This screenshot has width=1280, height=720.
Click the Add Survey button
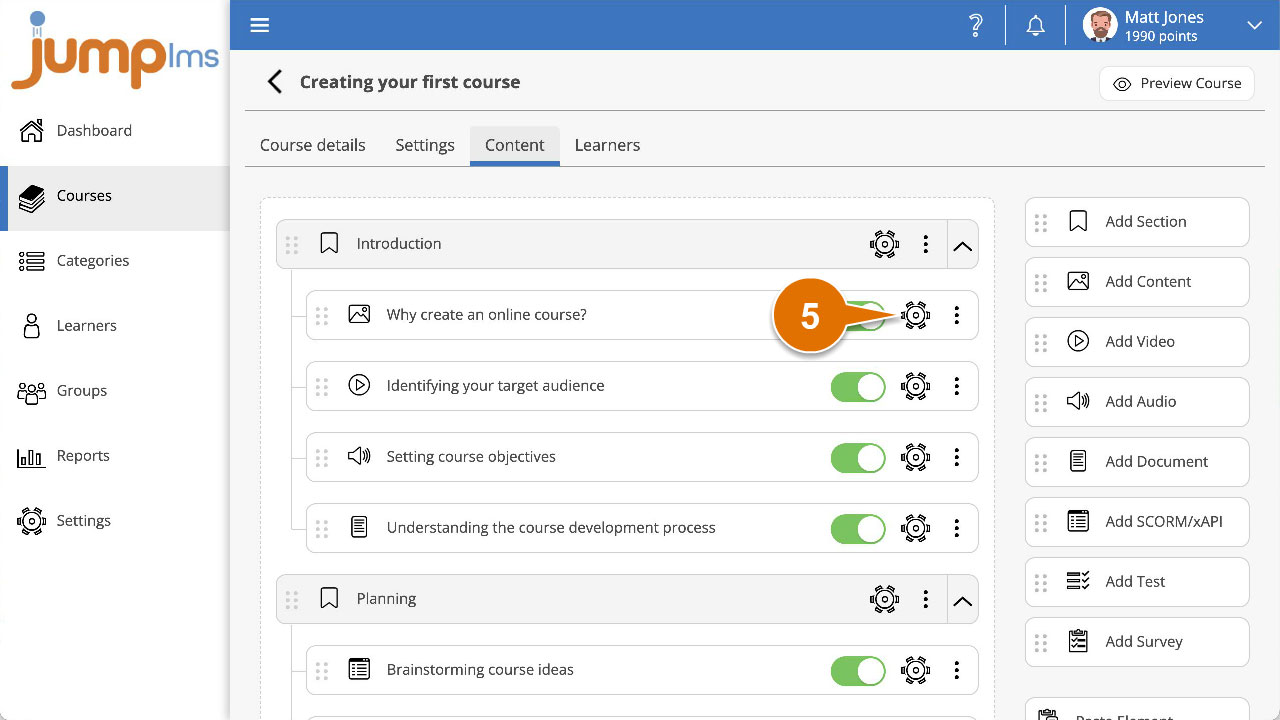click(1137, 642)
